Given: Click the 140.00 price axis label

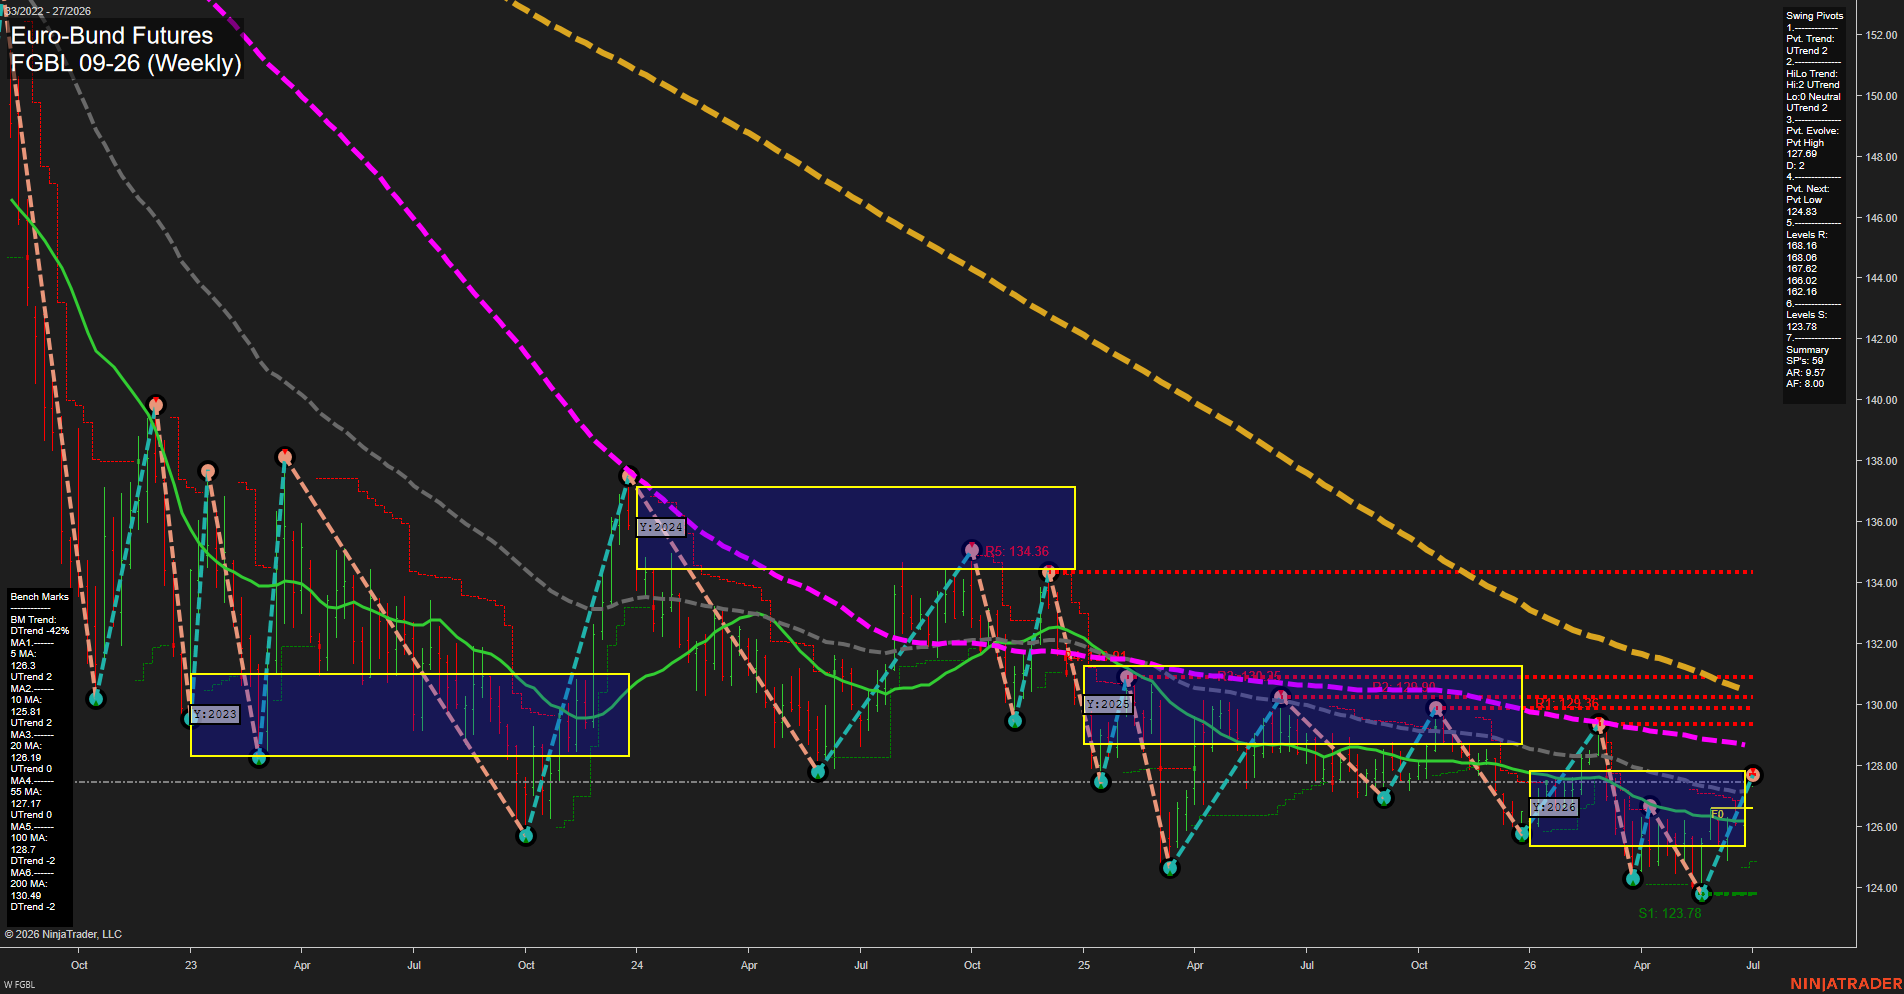Looking at the screenshot, I should click(x=1880, y=400).
